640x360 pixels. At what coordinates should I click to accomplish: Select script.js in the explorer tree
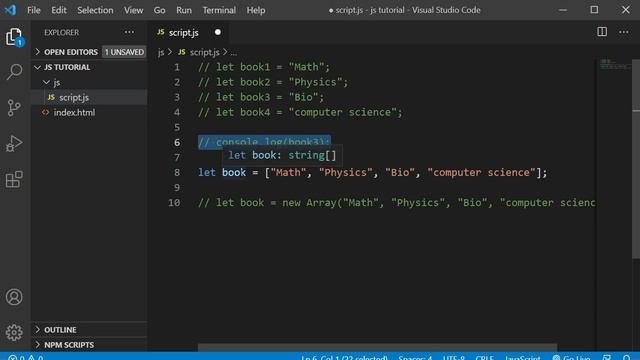[89, 97]
